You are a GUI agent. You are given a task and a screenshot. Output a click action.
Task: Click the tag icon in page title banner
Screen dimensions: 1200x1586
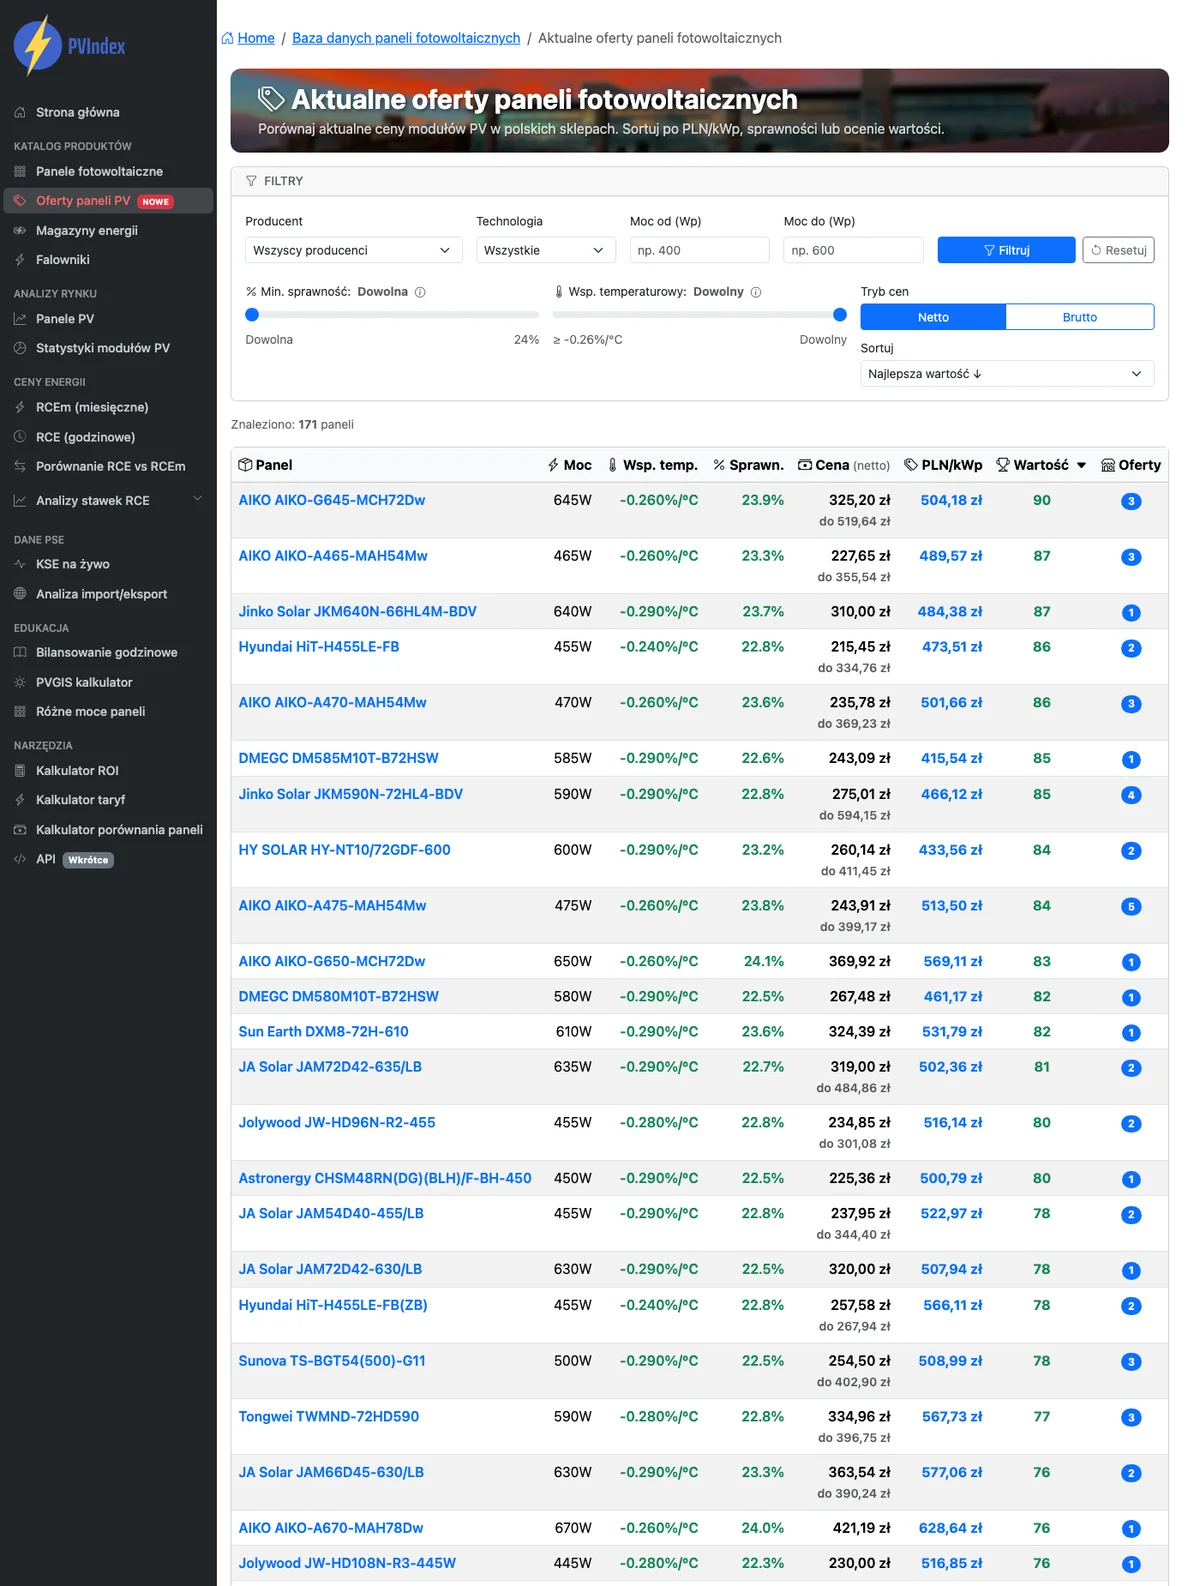(271, 99)
